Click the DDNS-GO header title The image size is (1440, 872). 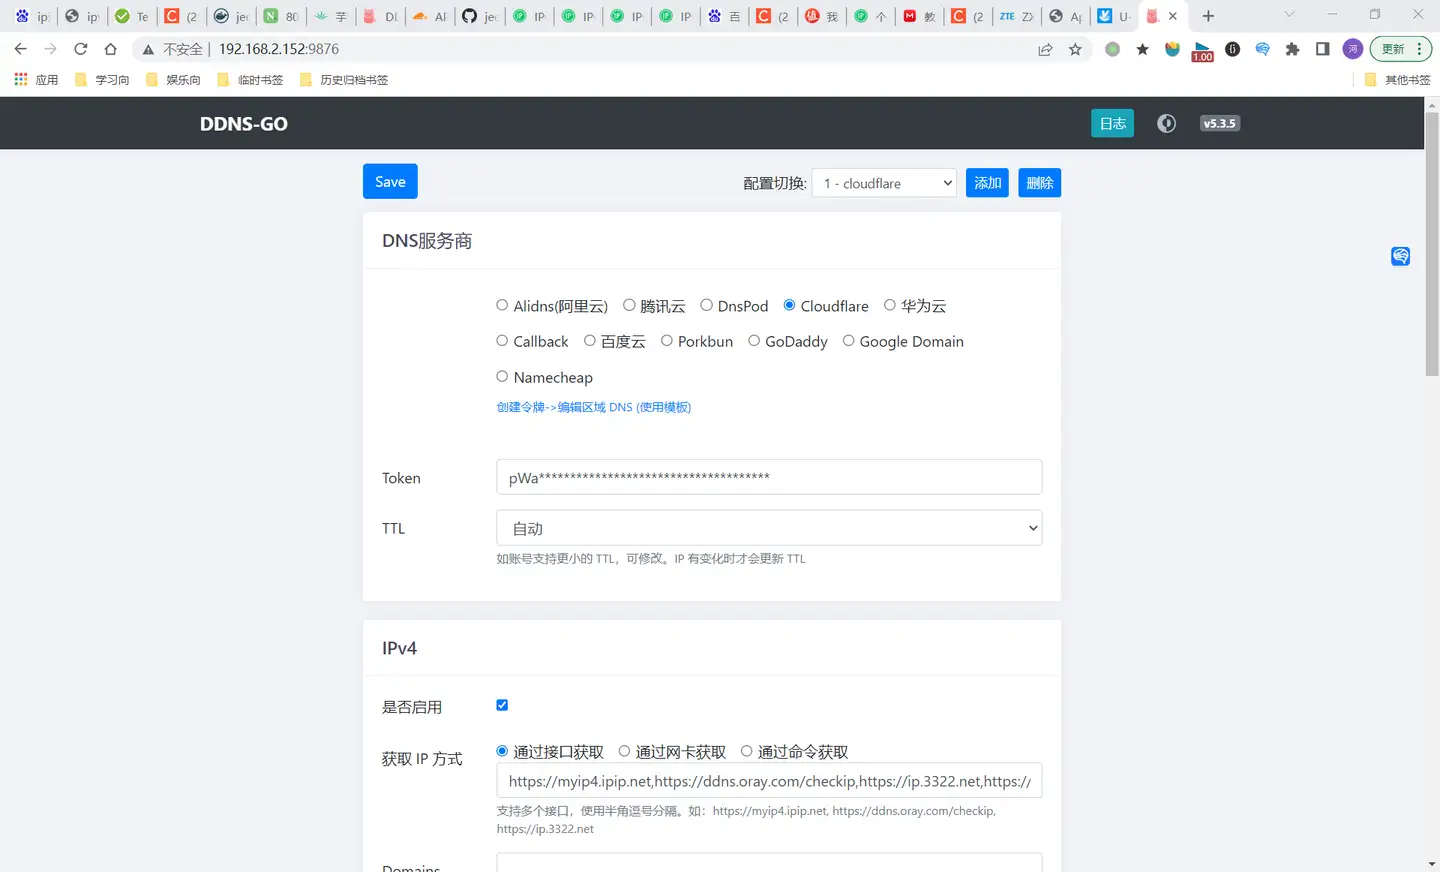(x=244, y=124)
